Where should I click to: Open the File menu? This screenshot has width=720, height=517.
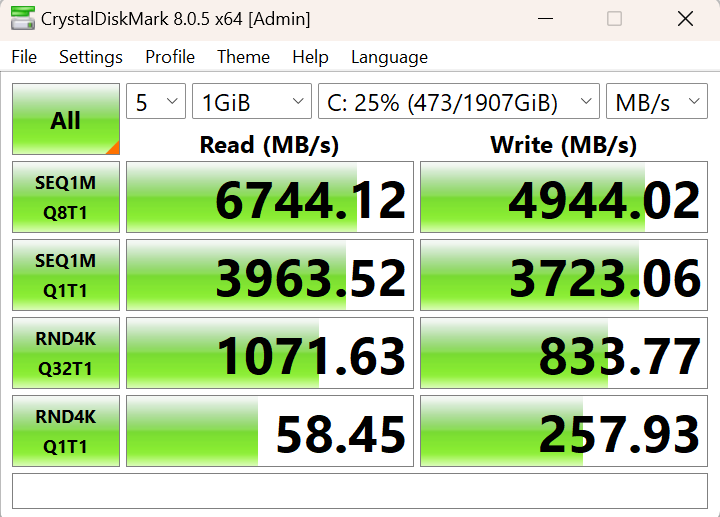(x=24, y=57)
